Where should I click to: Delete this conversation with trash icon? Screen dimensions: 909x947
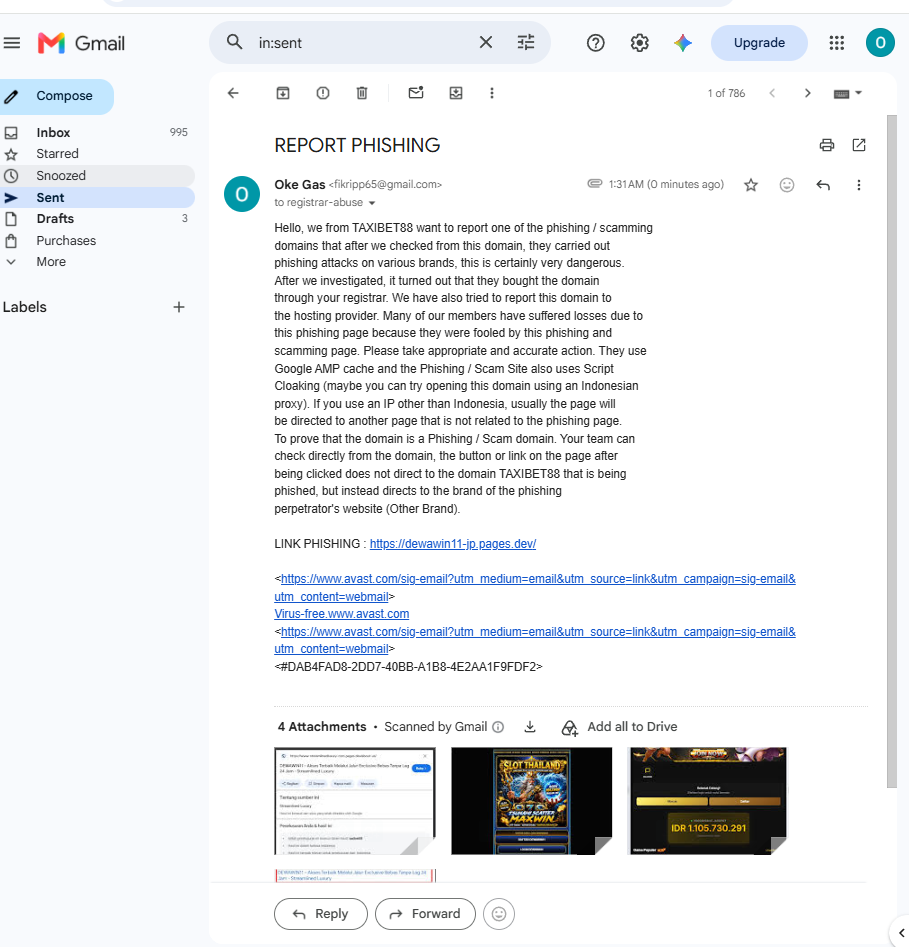362,93
